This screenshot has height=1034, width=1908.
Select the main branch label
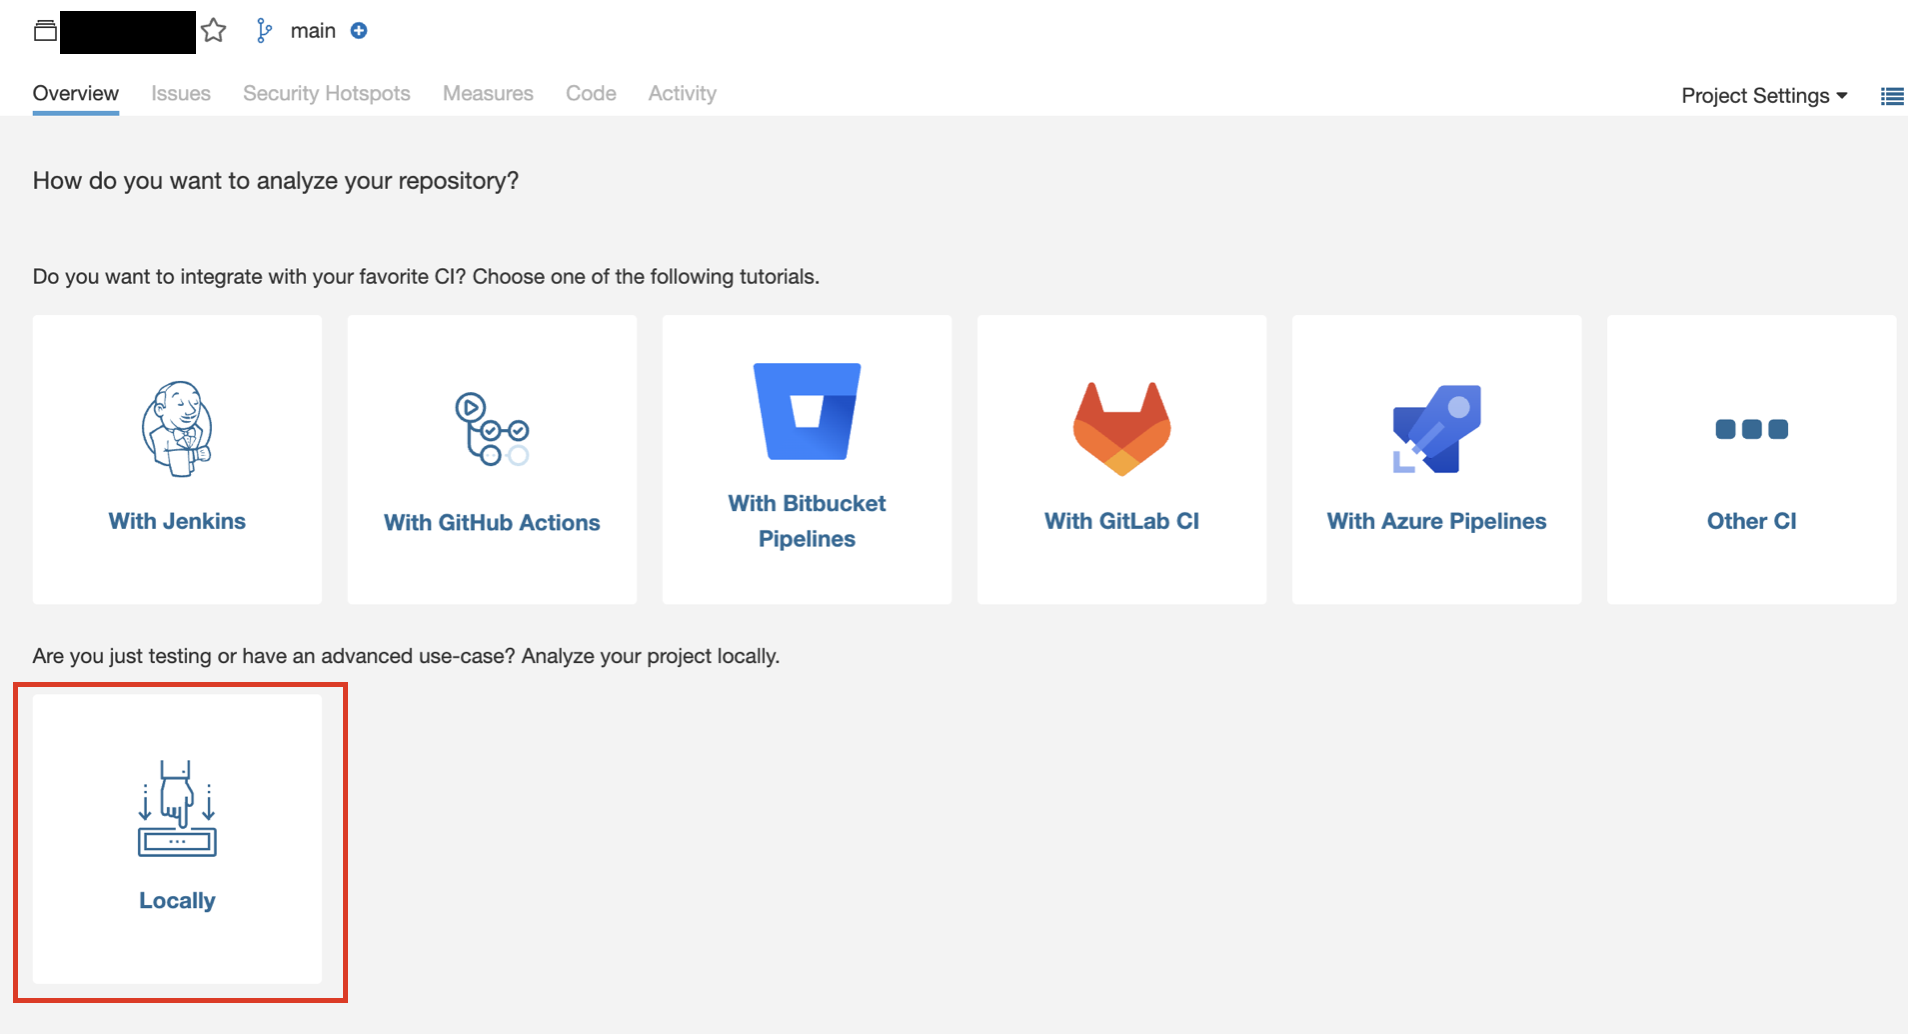(x=313, y=31)
